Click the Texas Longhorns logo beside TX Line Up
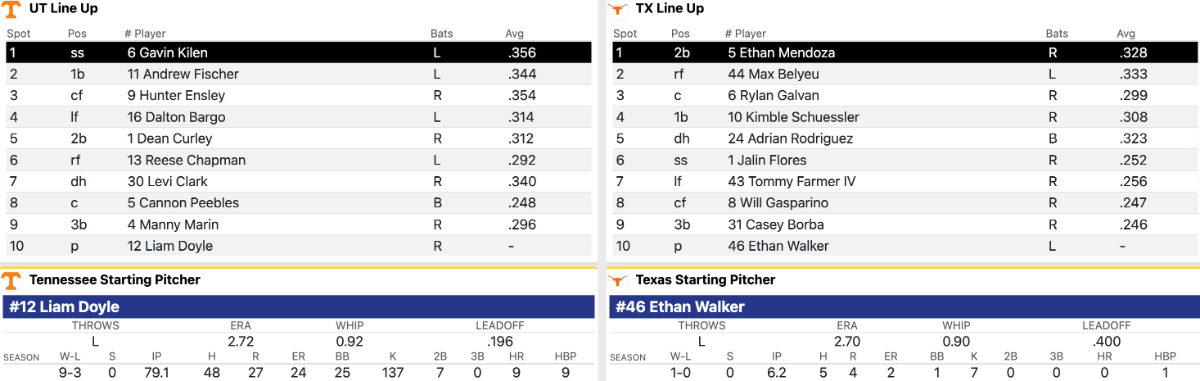The height and width of the screenshot is (381, 1200). tap(617, 9)
